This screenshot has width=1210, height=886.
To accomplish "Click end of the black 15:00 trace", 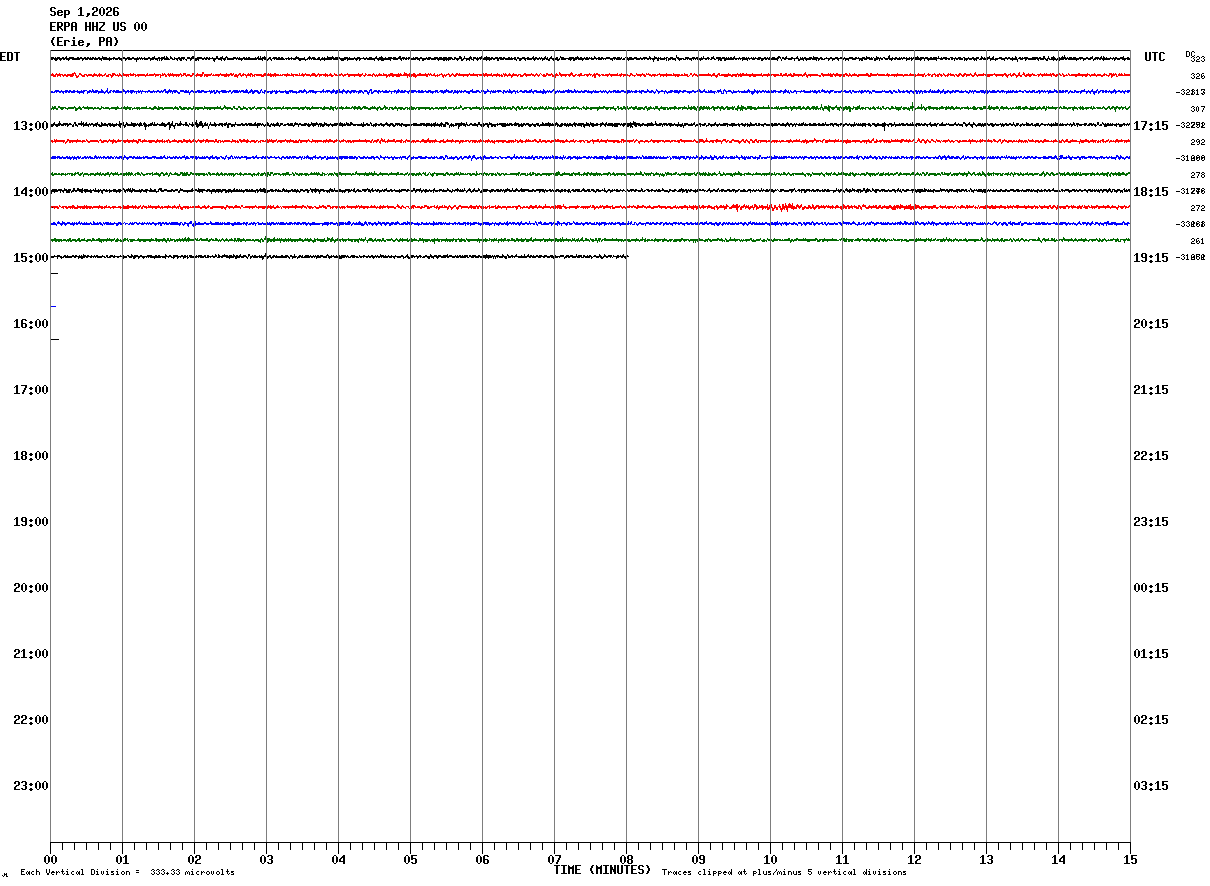I will pyautogui.click(x=627, y=257).
